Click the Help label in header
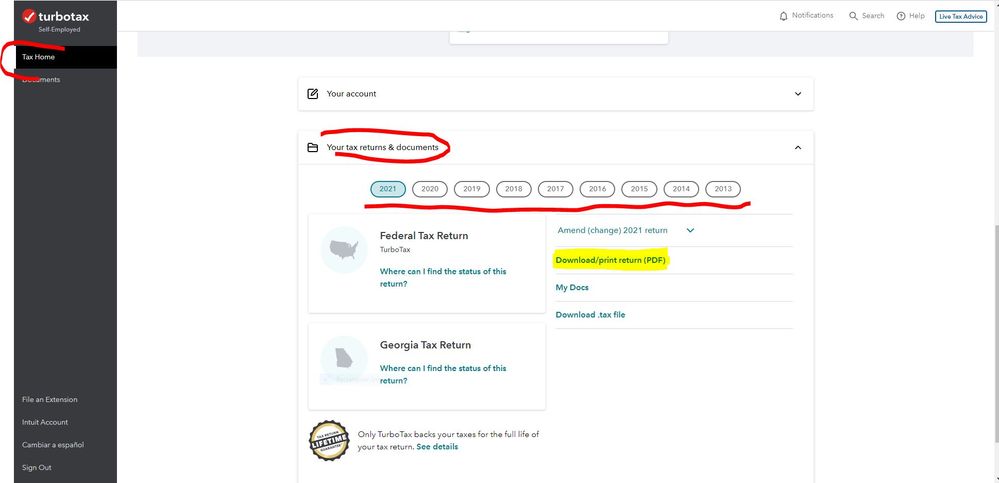The height and width of the screenshot is (483, 999). pos(917,16)
